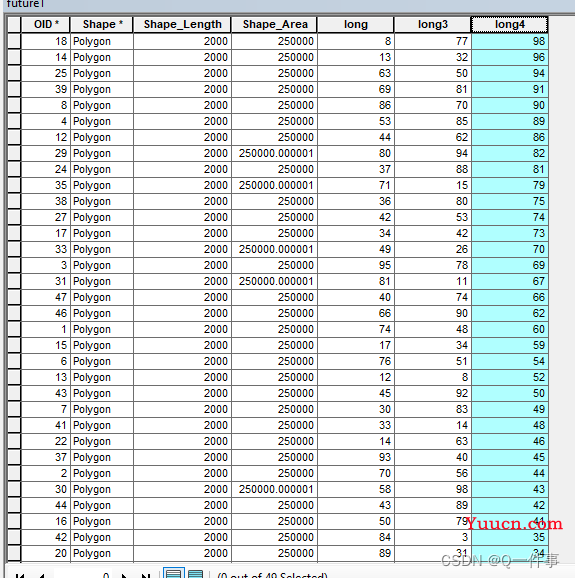
Task: Select the long4 column header
Action: point(509,24)
